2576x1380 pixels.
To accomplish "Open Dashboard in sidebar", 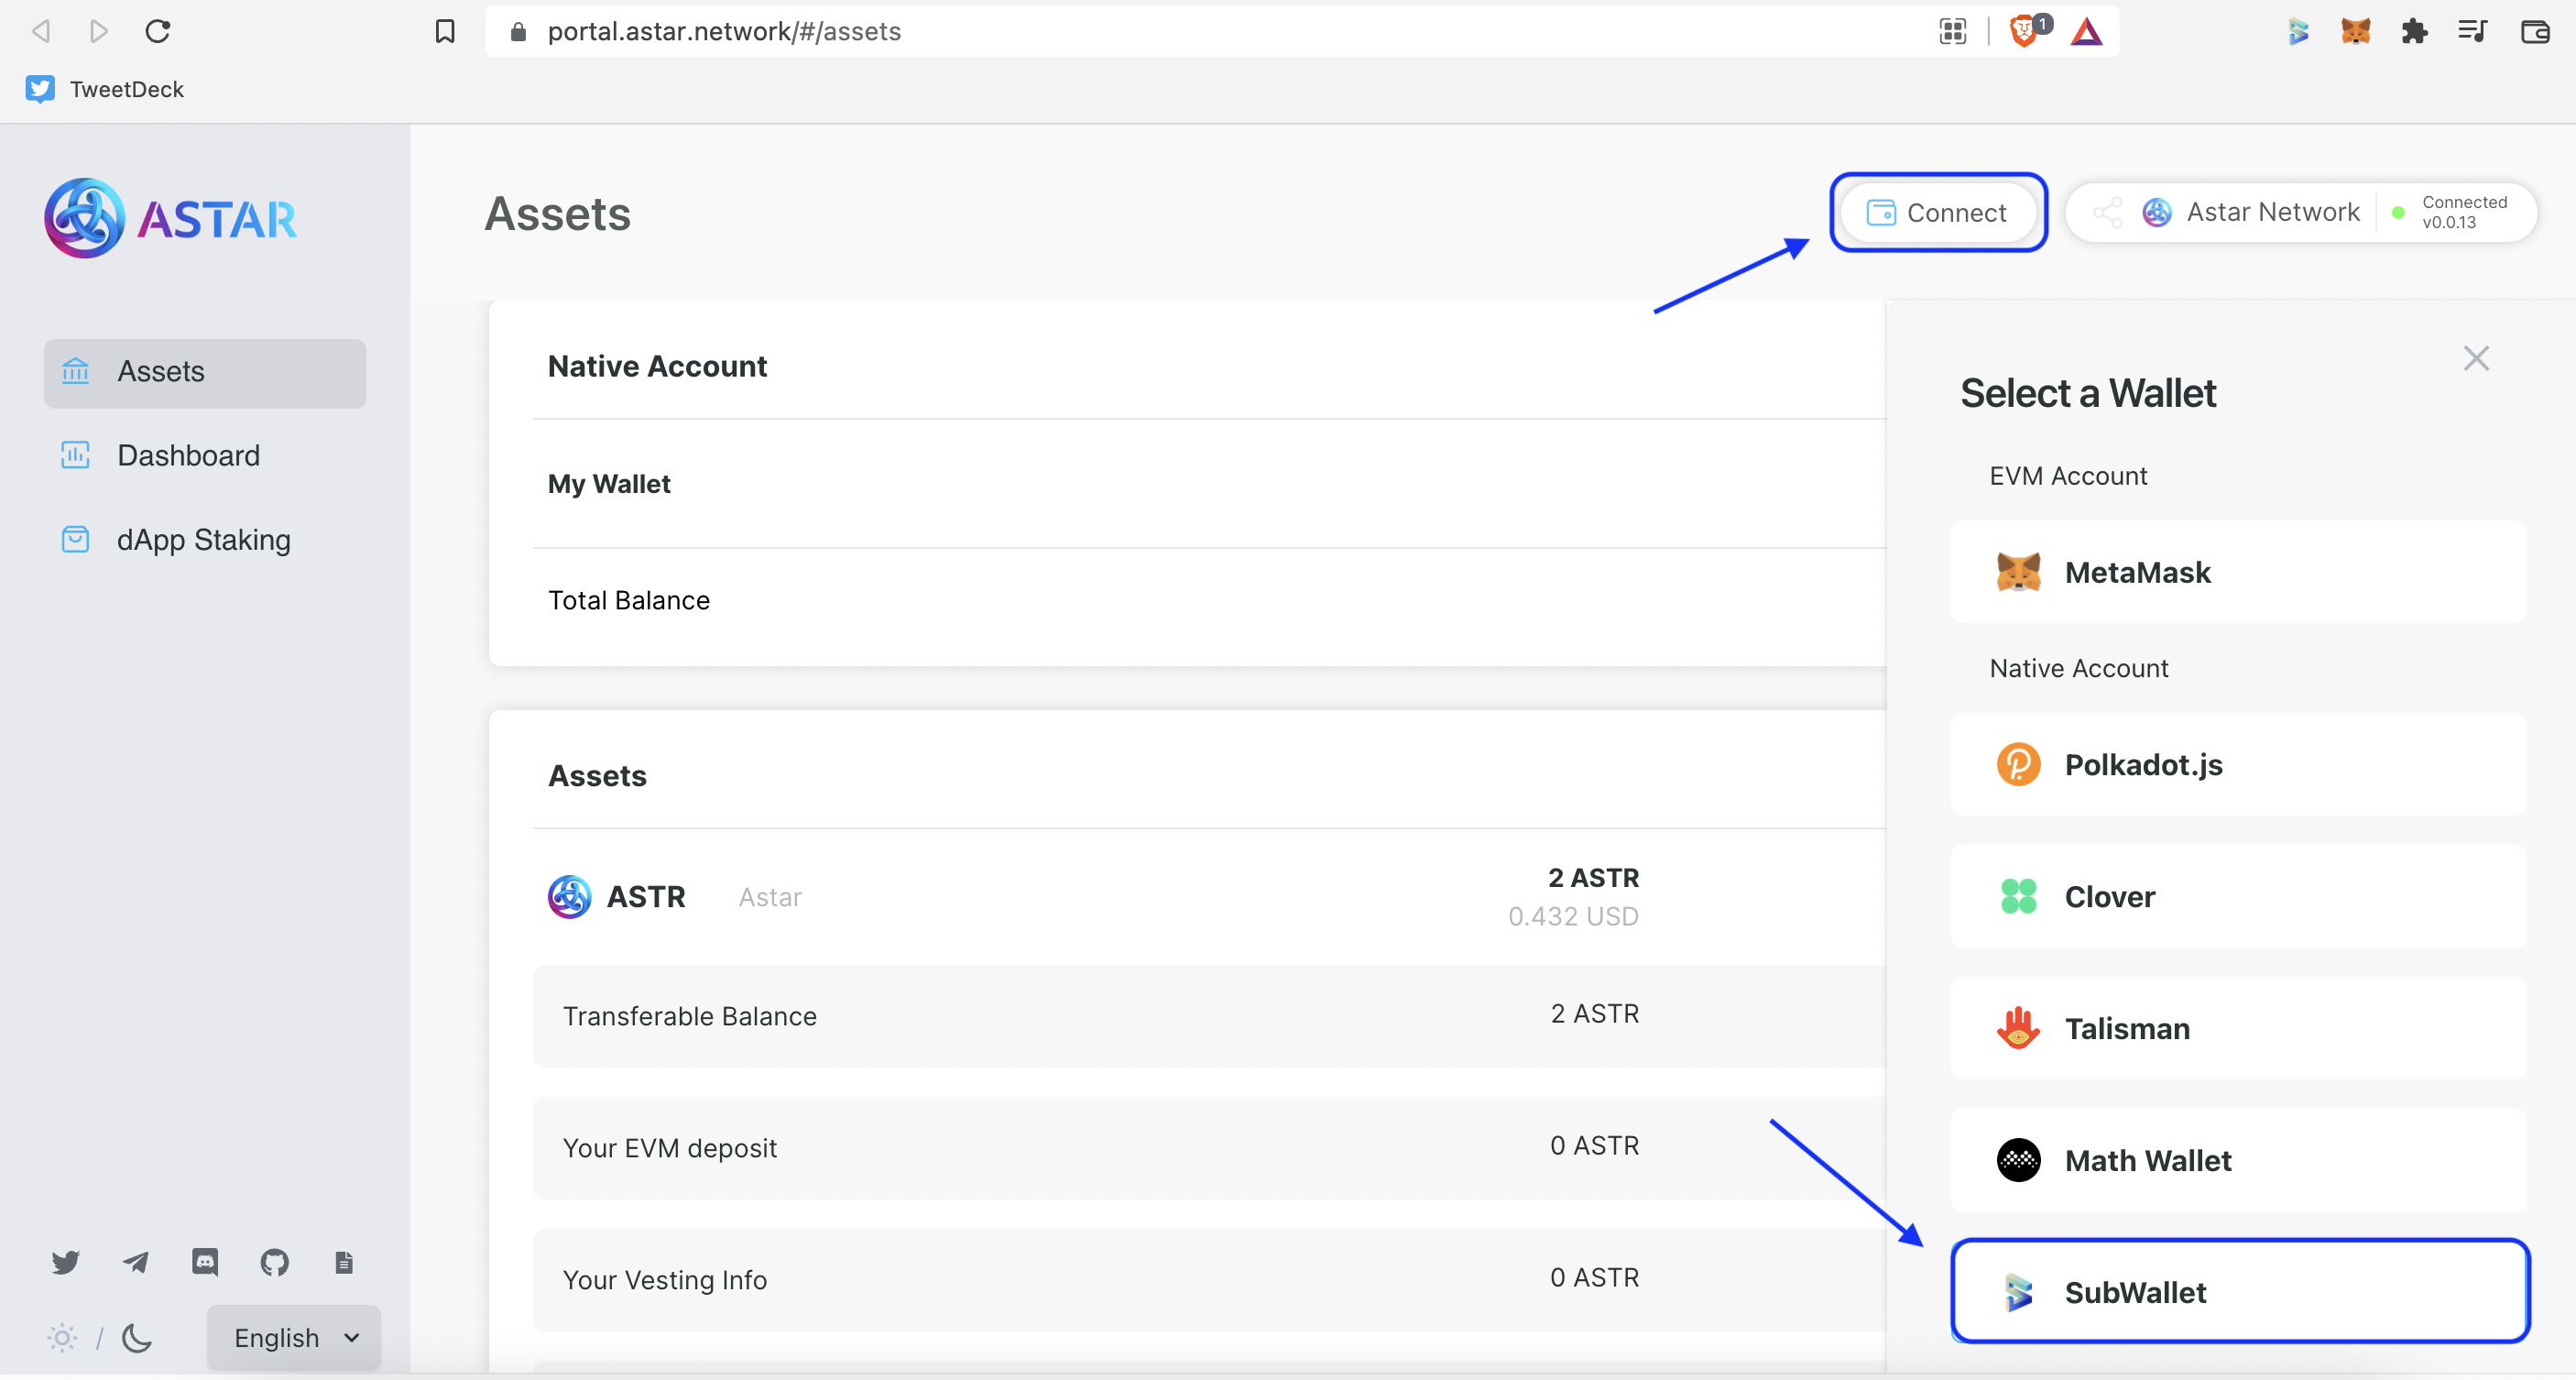I will click(204, 456).
